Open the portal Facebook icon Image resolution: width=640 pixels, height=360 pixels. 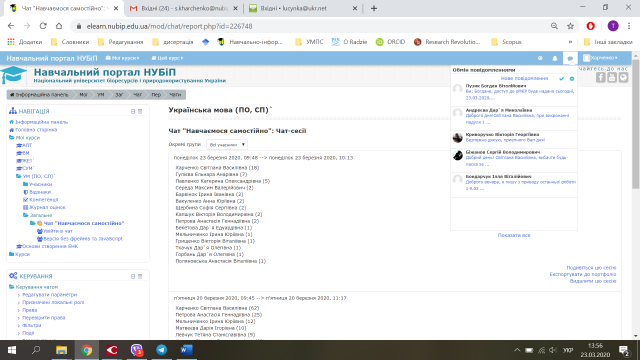(600, 78)
